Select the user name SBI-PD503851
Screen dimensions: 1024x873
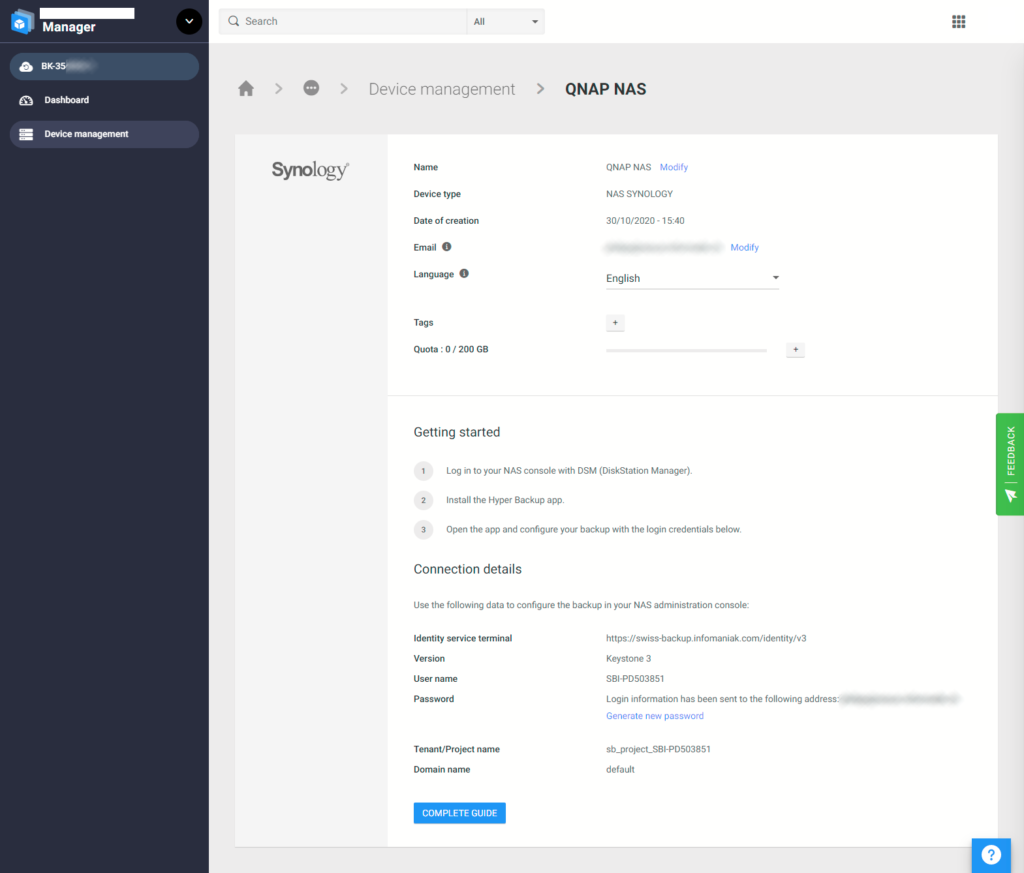[x=635, y=678]
